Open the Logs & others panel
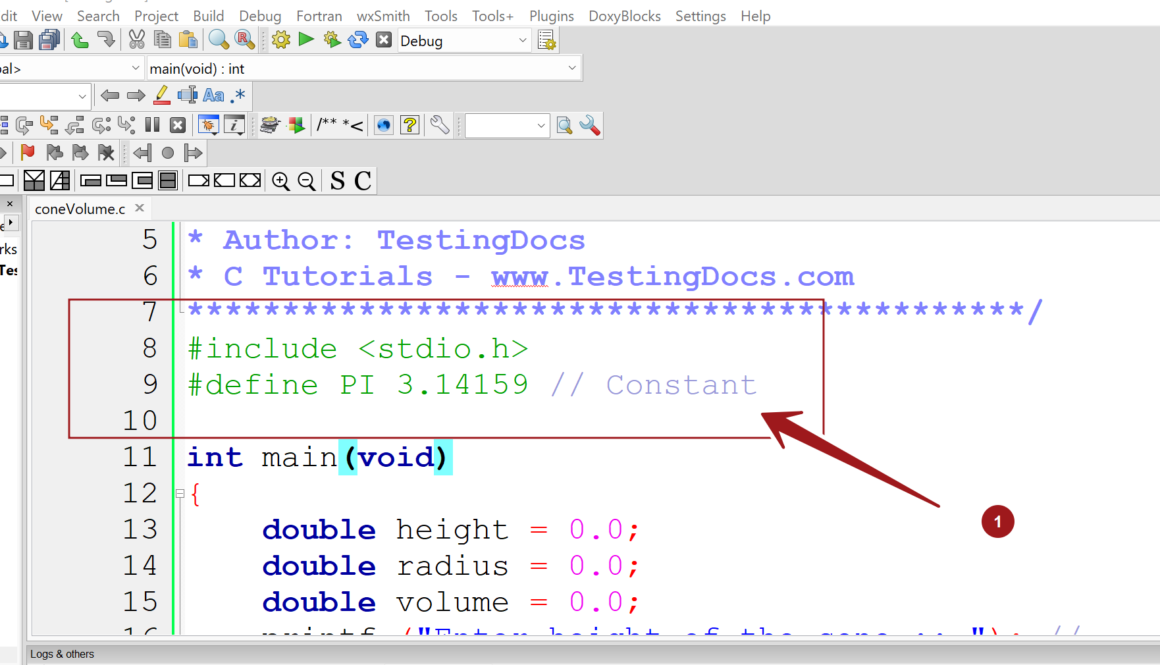The image size is (1160, 665). point(60,654)
